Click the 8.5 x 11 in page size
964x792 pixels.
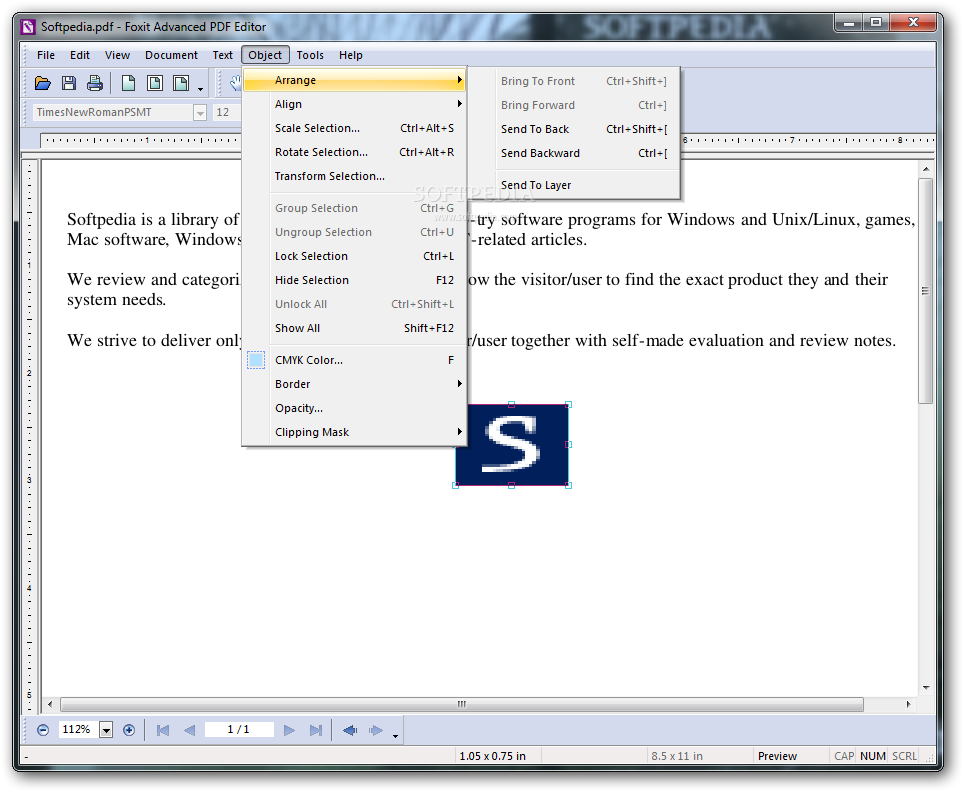coord(677,756)
